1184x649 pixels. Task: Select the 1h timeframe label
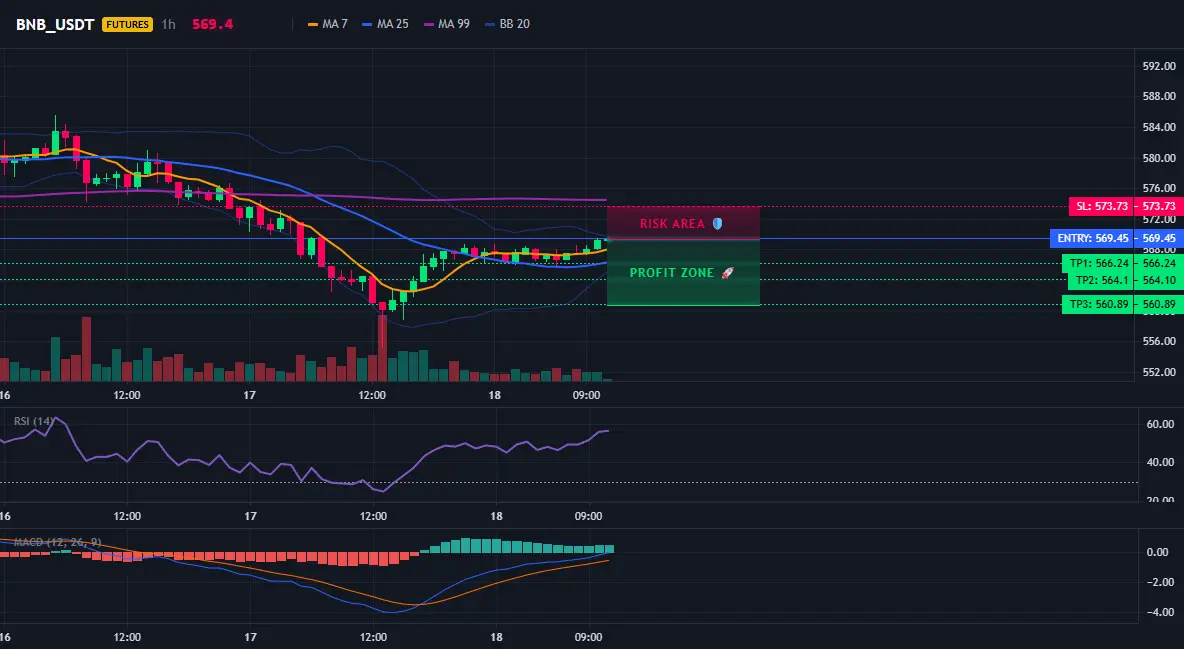(x=168, y=24)
